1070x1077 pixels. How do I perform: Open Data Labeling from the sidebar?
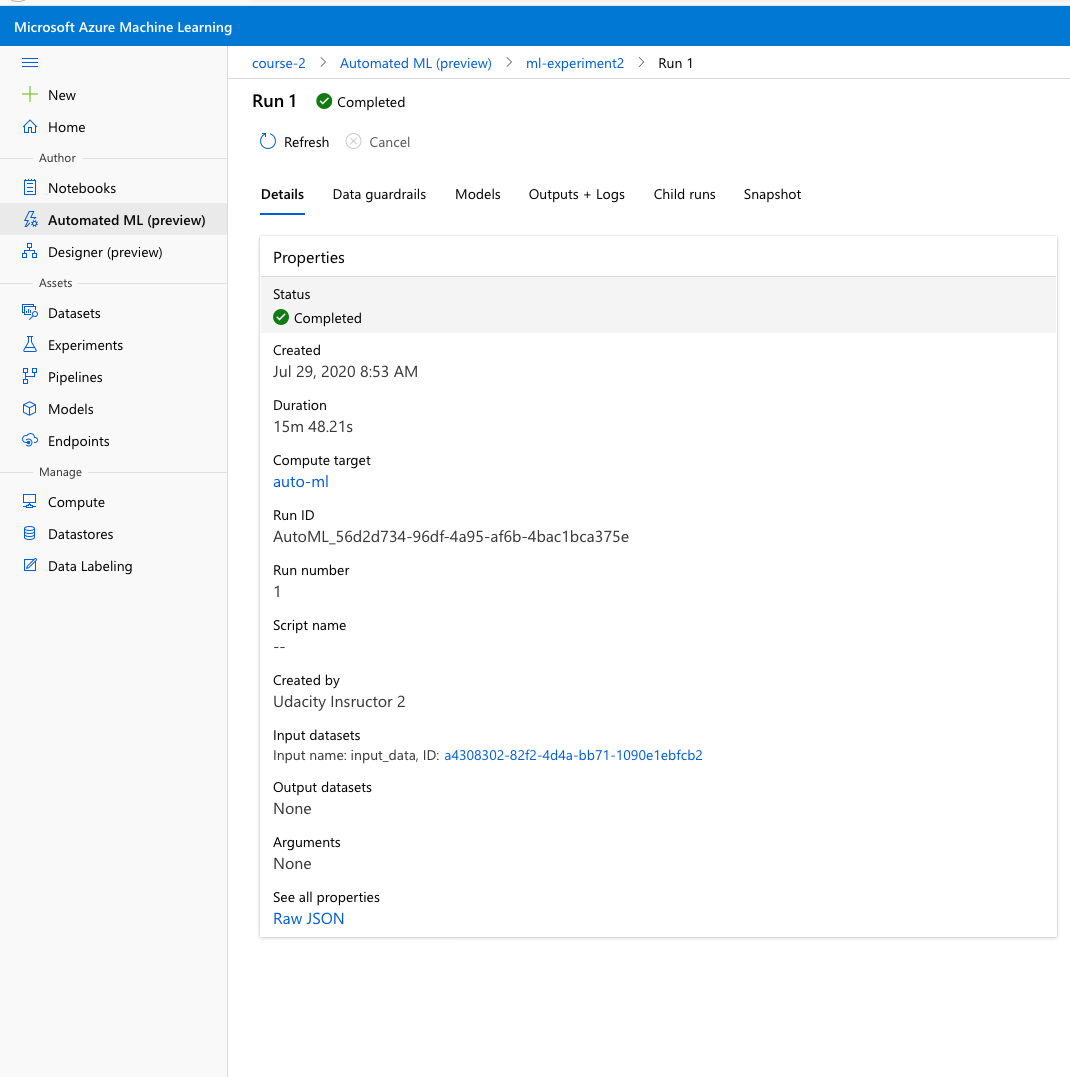pyautogui.click(x=89, y=566)
